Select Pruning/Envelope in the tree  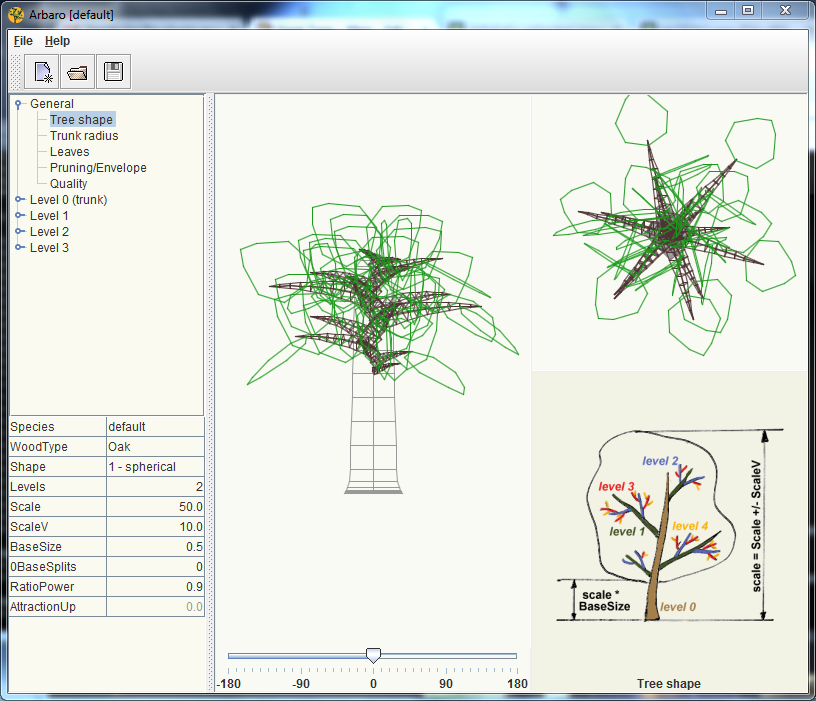tap(98, 168)
